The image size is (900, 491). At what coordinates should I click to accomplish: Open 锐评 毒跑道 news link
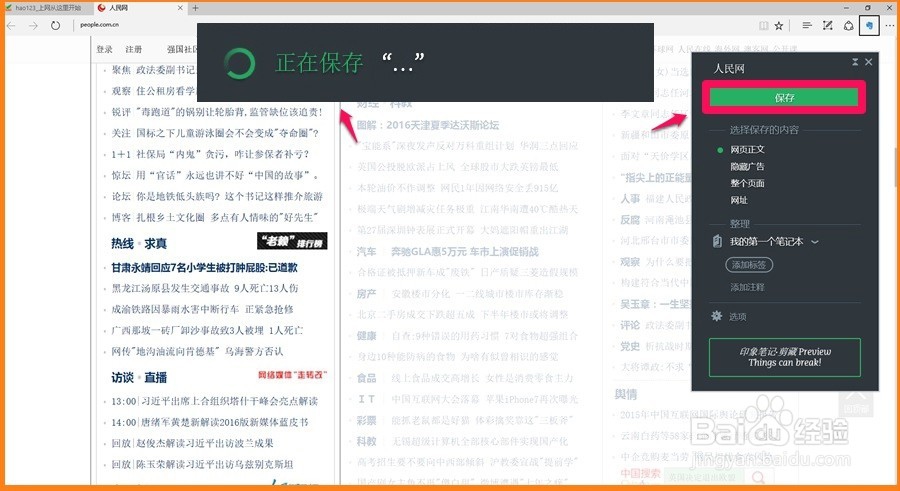216,112
